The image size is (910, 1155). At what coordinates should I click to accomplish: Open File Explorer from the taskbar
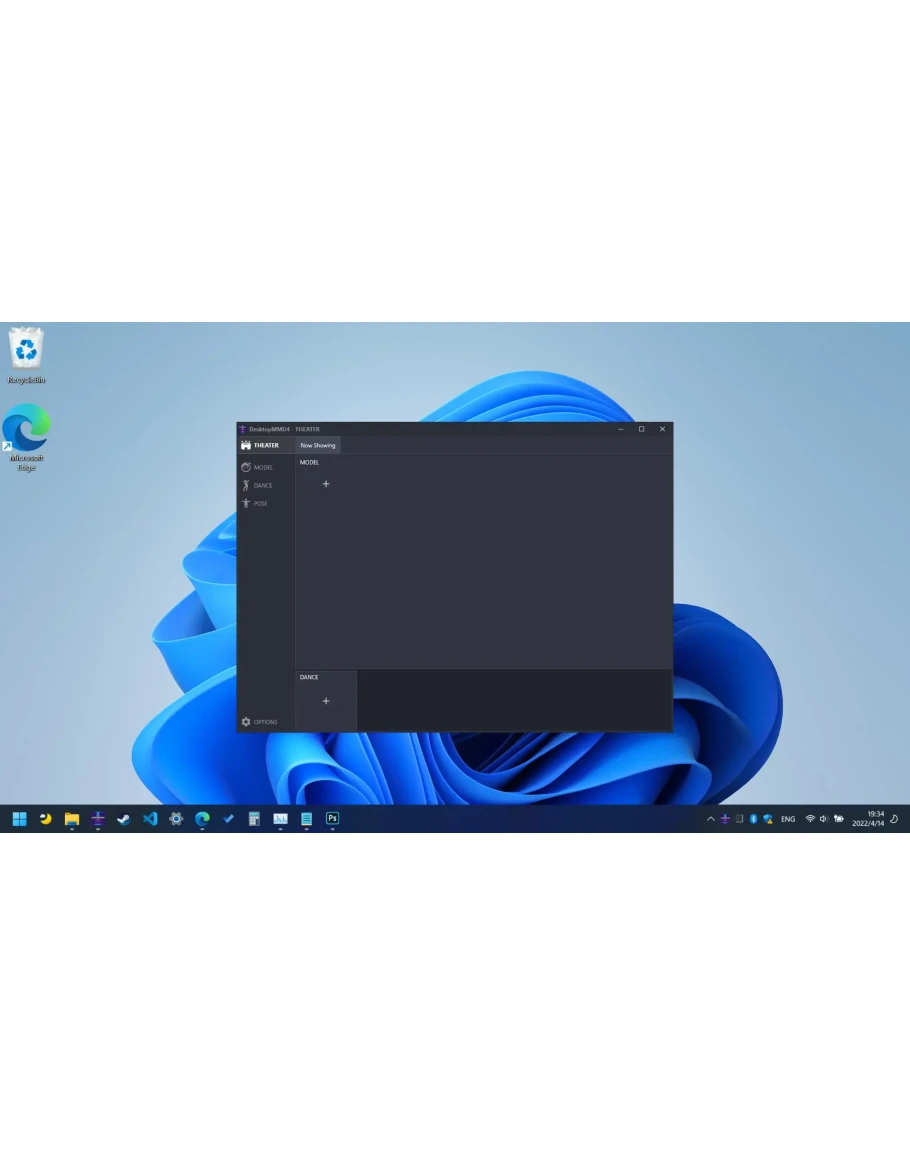click(72, 819)
